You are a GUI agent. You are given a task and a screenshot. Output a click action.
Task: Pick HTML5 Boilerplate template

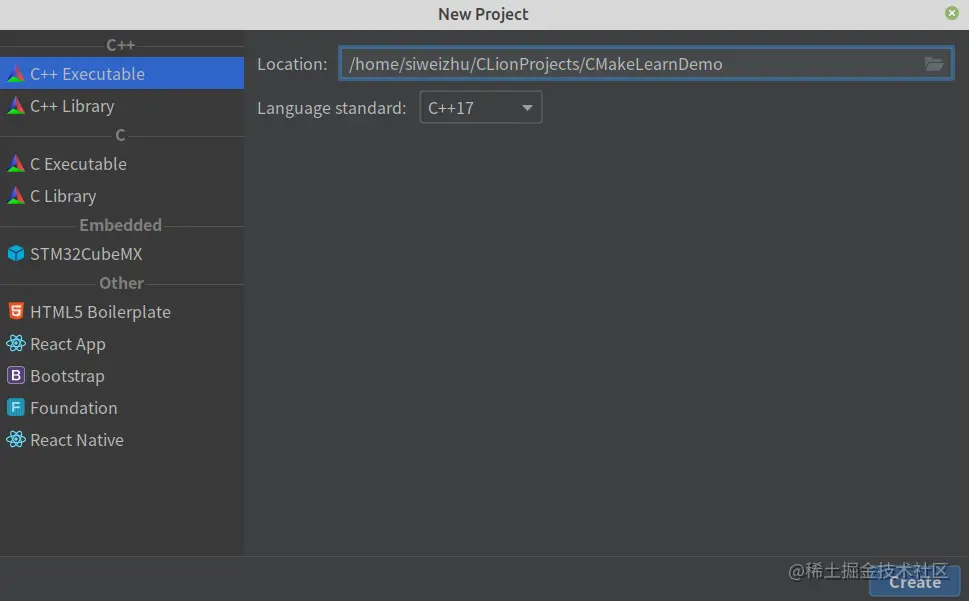point(122,312)
